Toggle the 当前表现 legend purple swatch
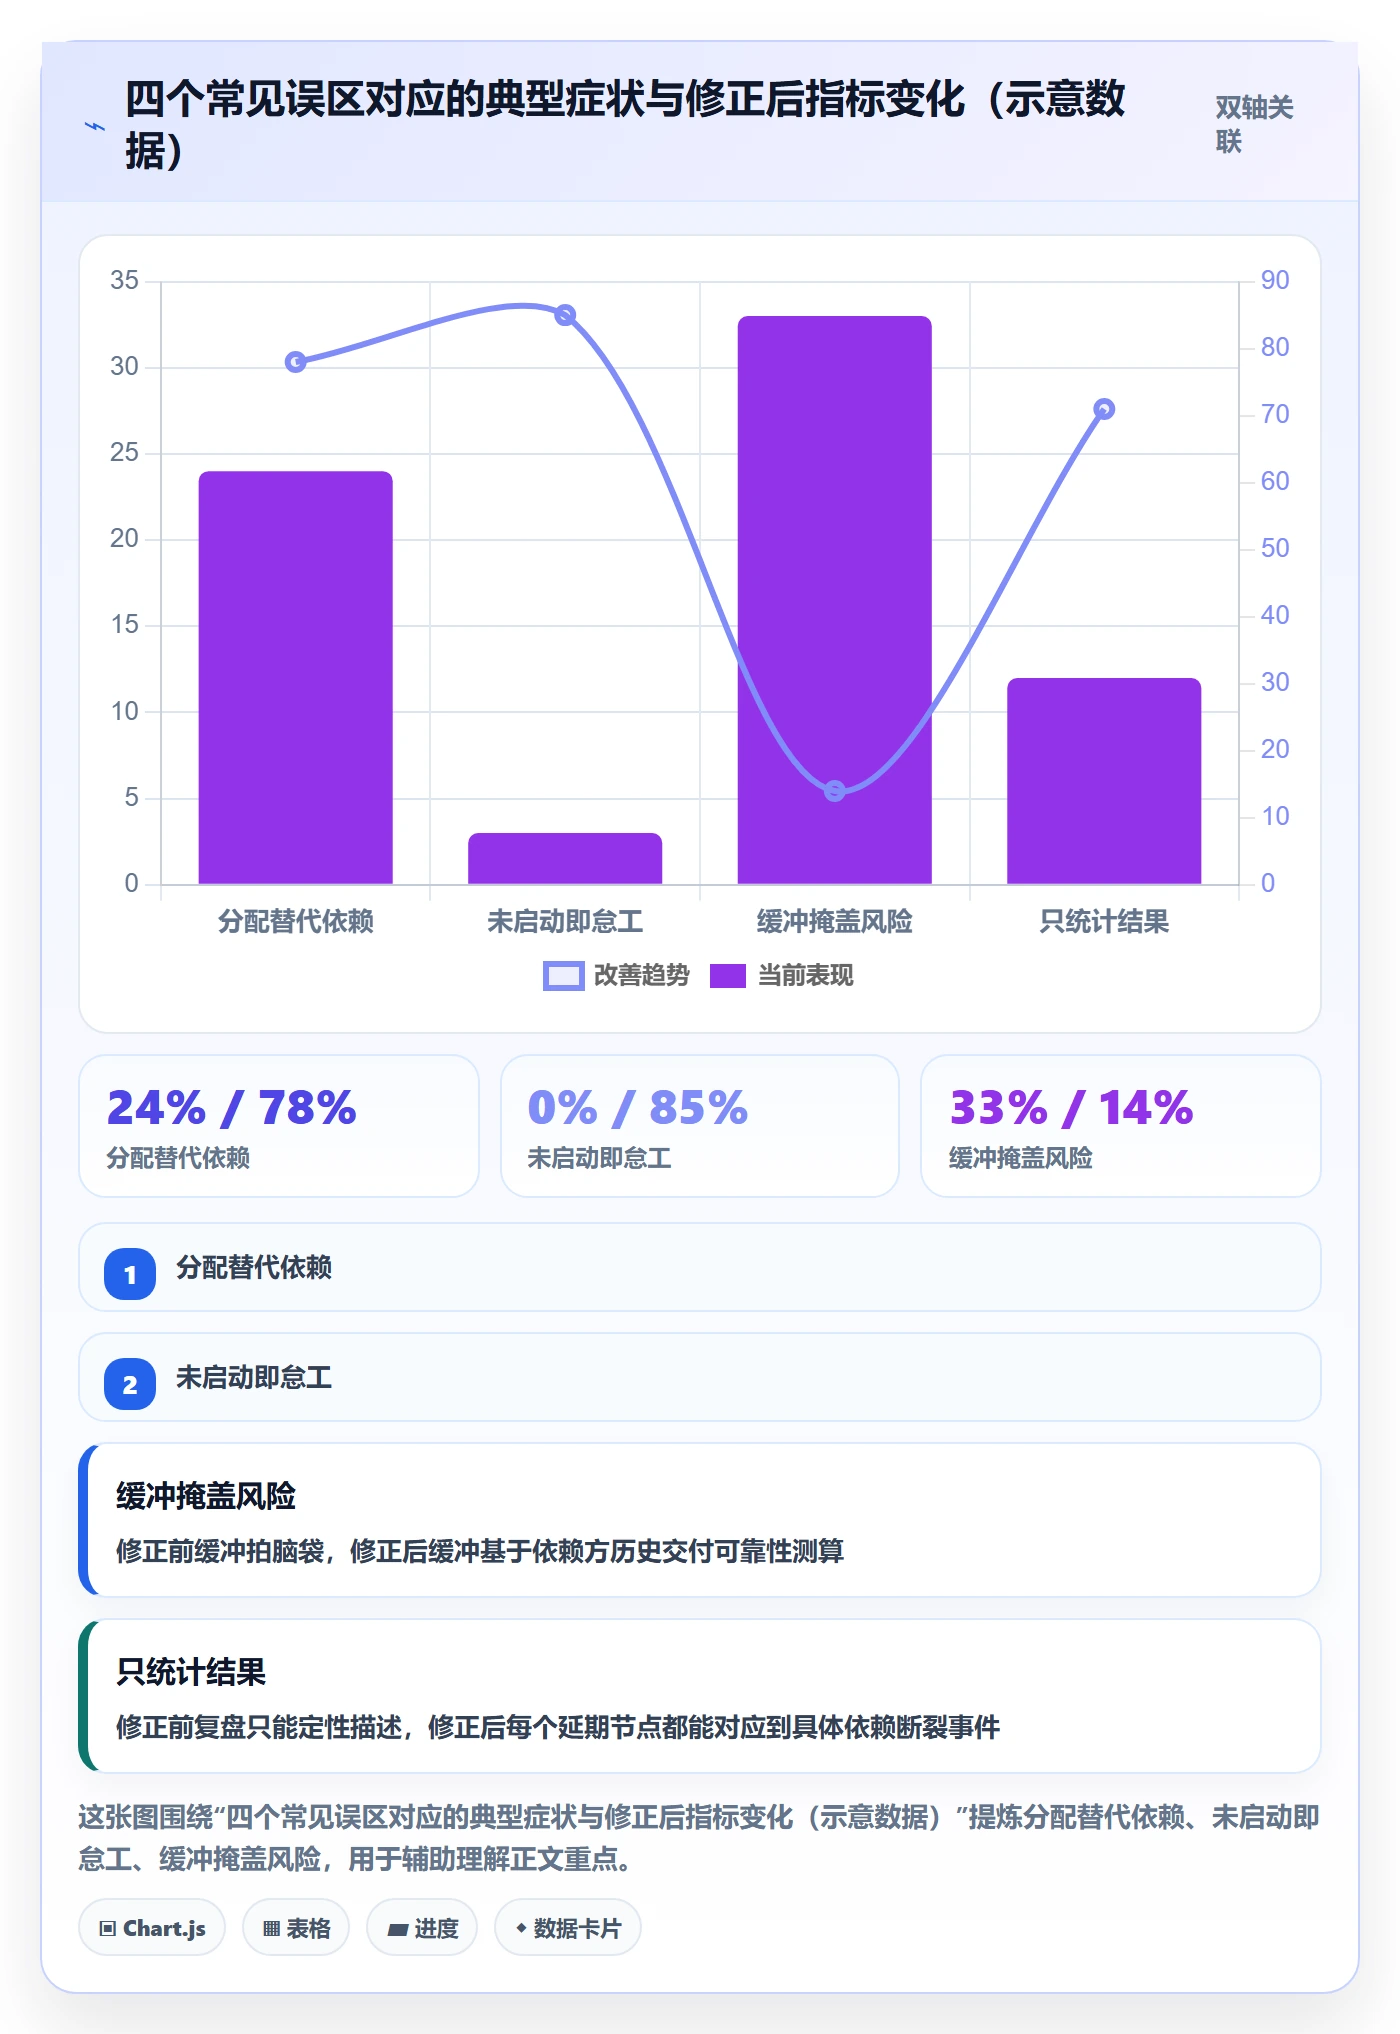The height and width of the screenshot is (2034, 1400). point(728,976)
